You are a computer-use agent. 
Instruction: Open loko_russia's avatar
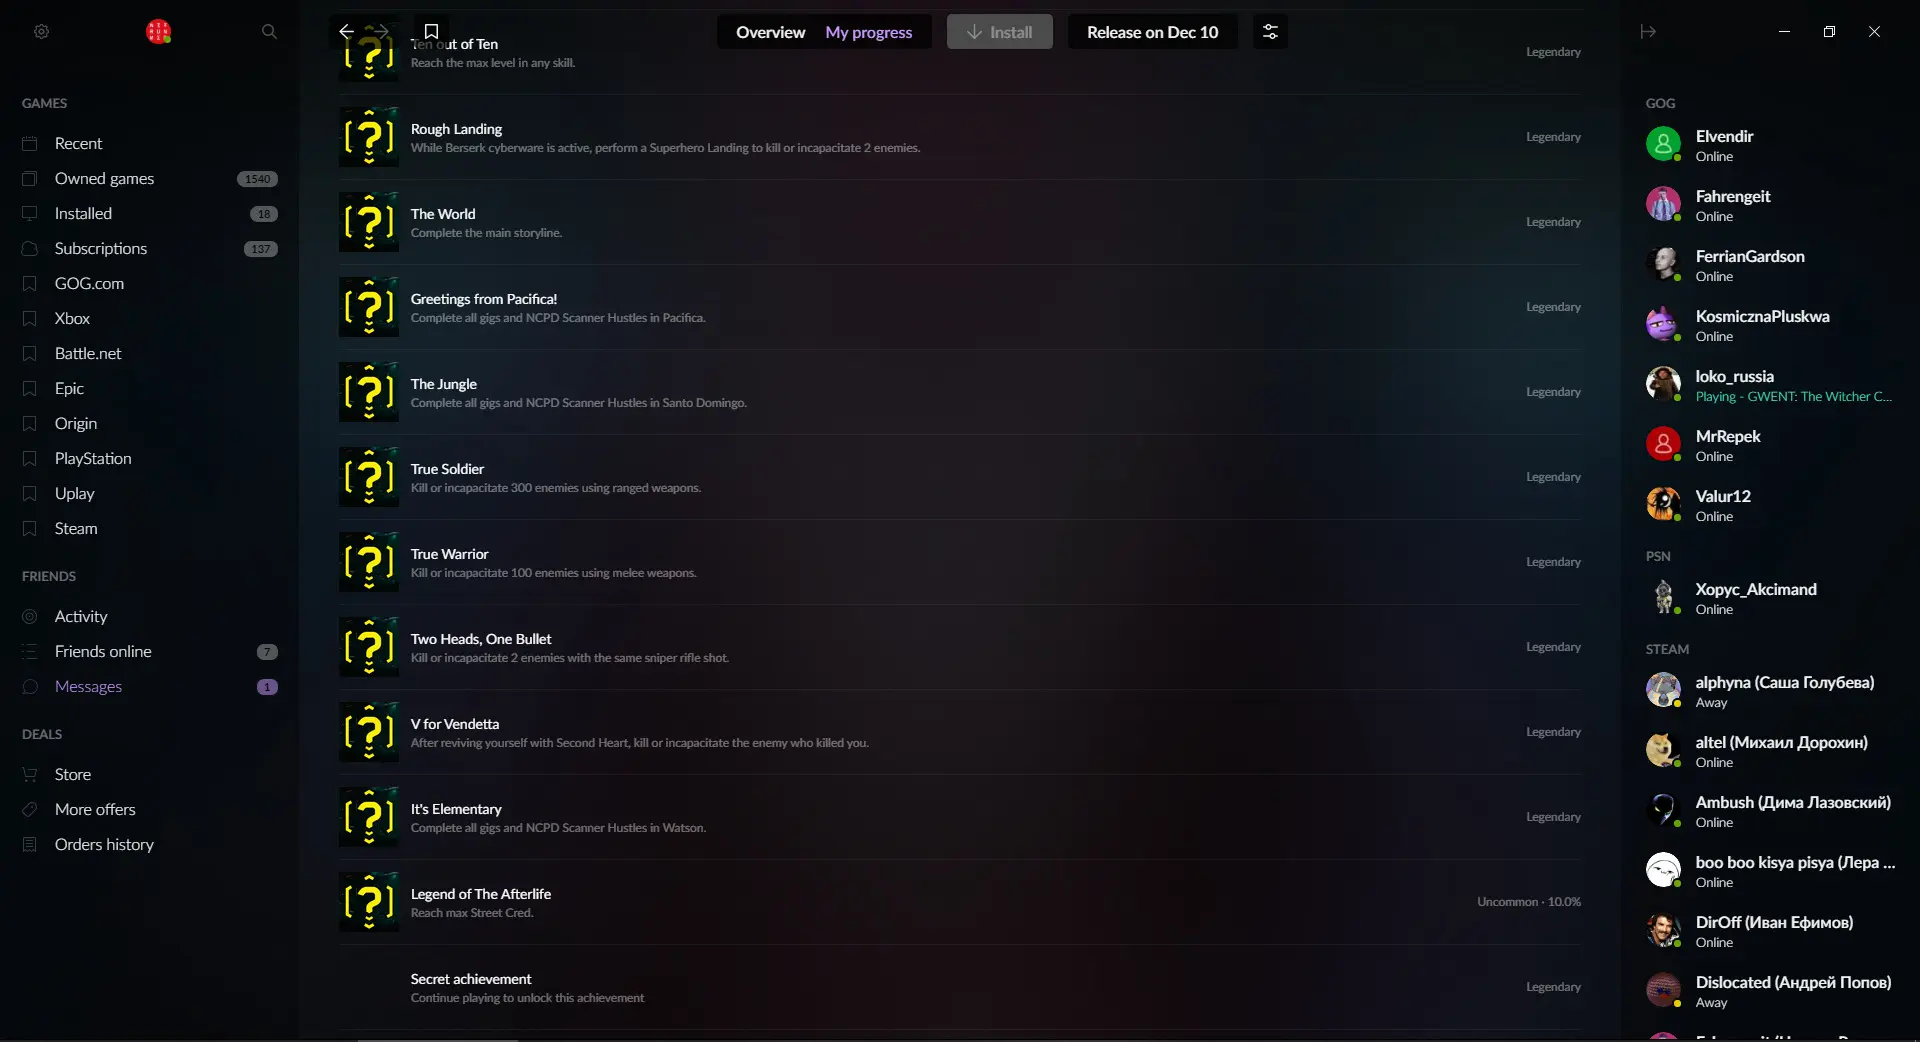coord(1664,384)
